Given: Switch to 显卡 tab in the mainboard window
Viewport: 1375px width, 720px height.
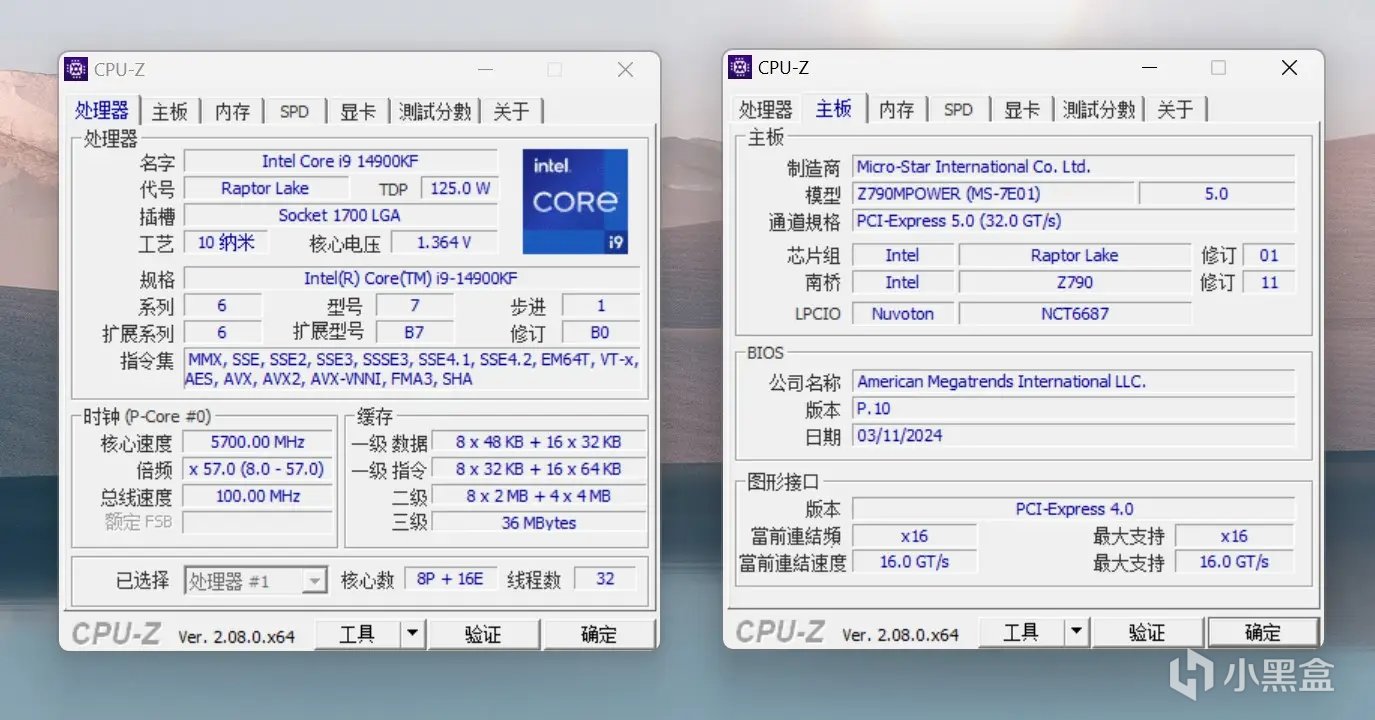Looking at the screenshot, I should 1021,109.
